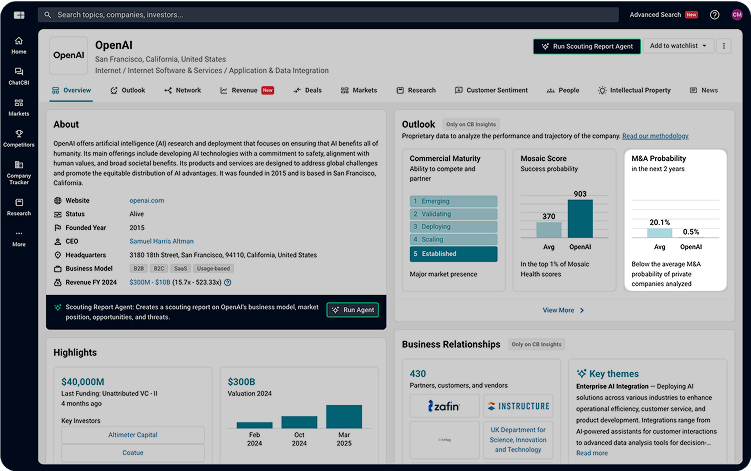This screenshot has width=751, height=471.
Task: Go to Markets sidebar icon
Action: [x=19, y=106]
